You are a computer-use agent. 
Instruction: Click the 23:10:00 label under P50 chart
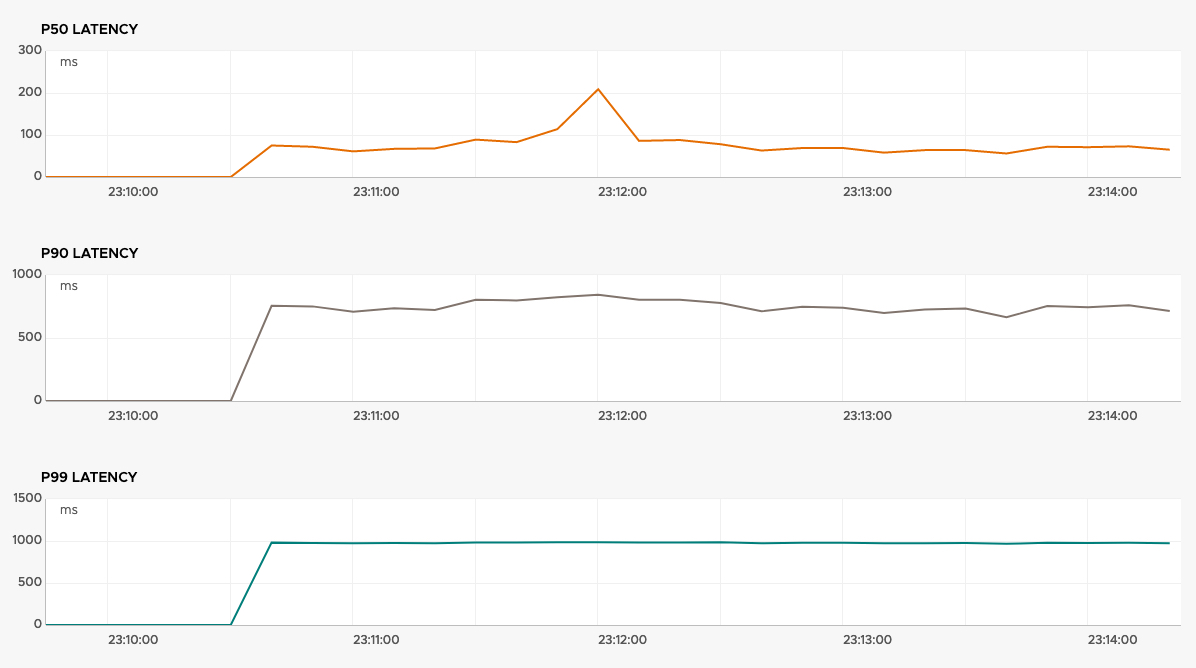click(x=133, y=192)
